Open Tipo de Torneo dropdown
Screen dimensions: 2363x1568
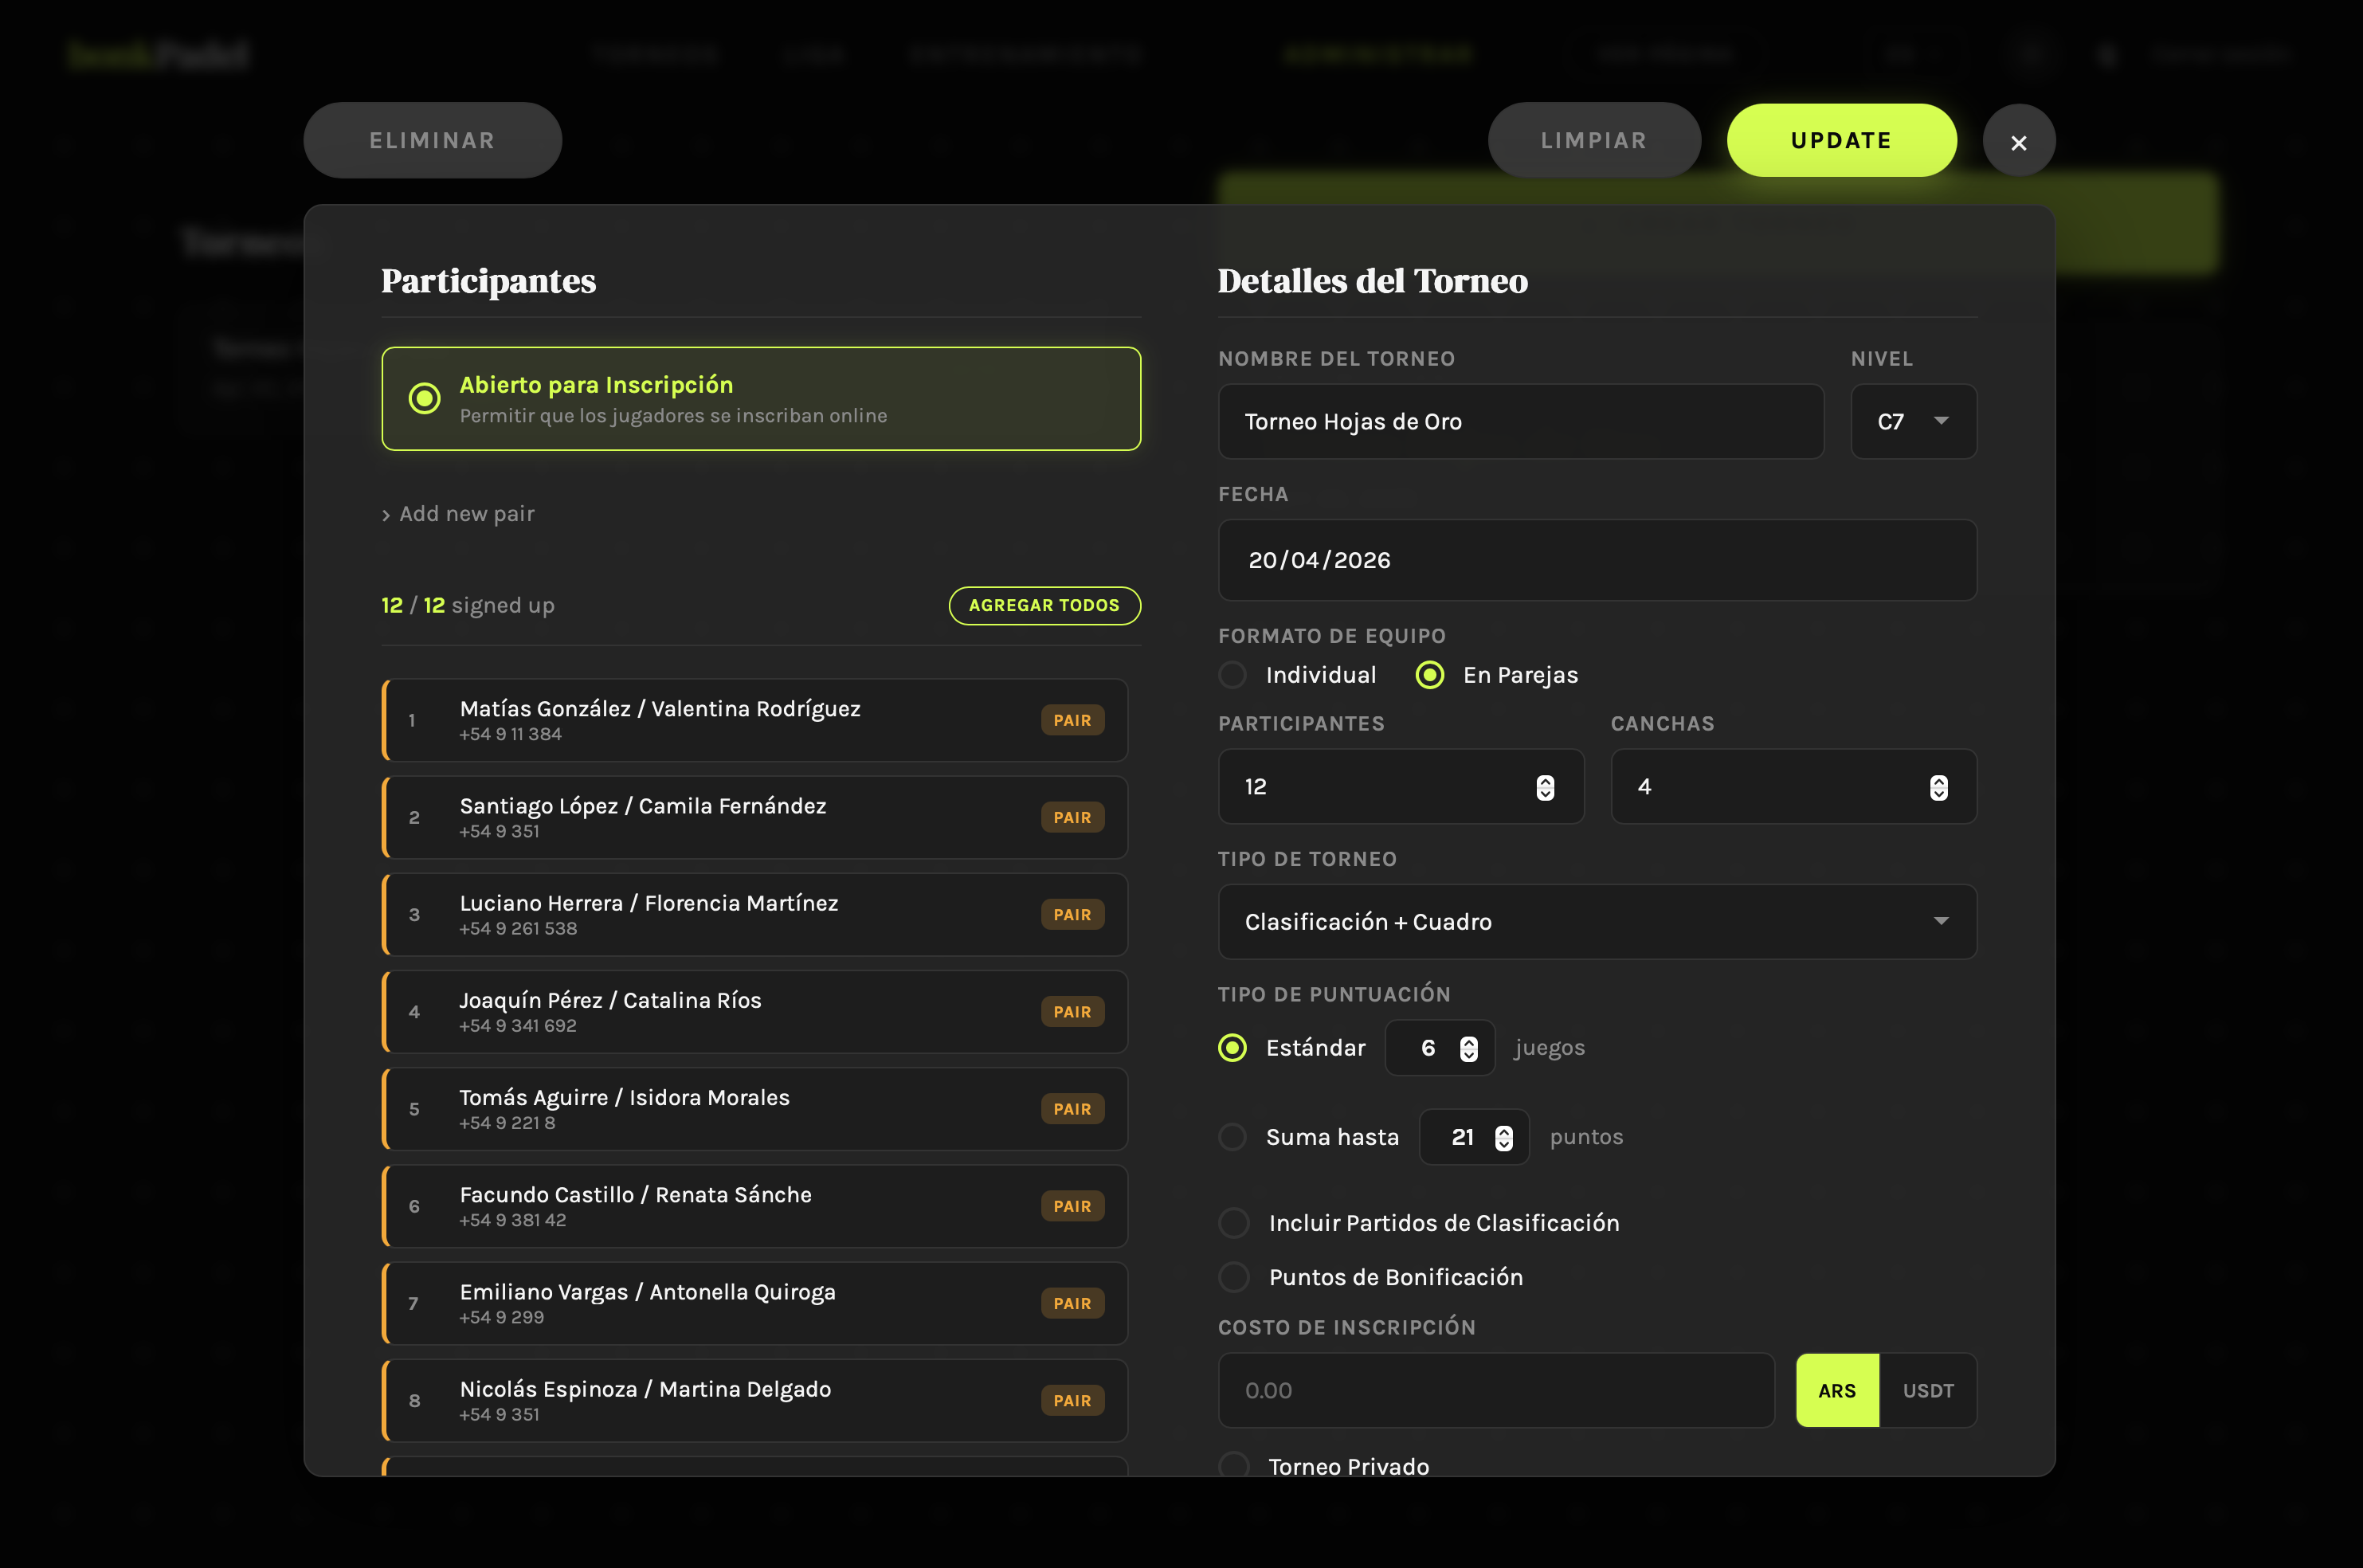click(x=1596, y=921)
